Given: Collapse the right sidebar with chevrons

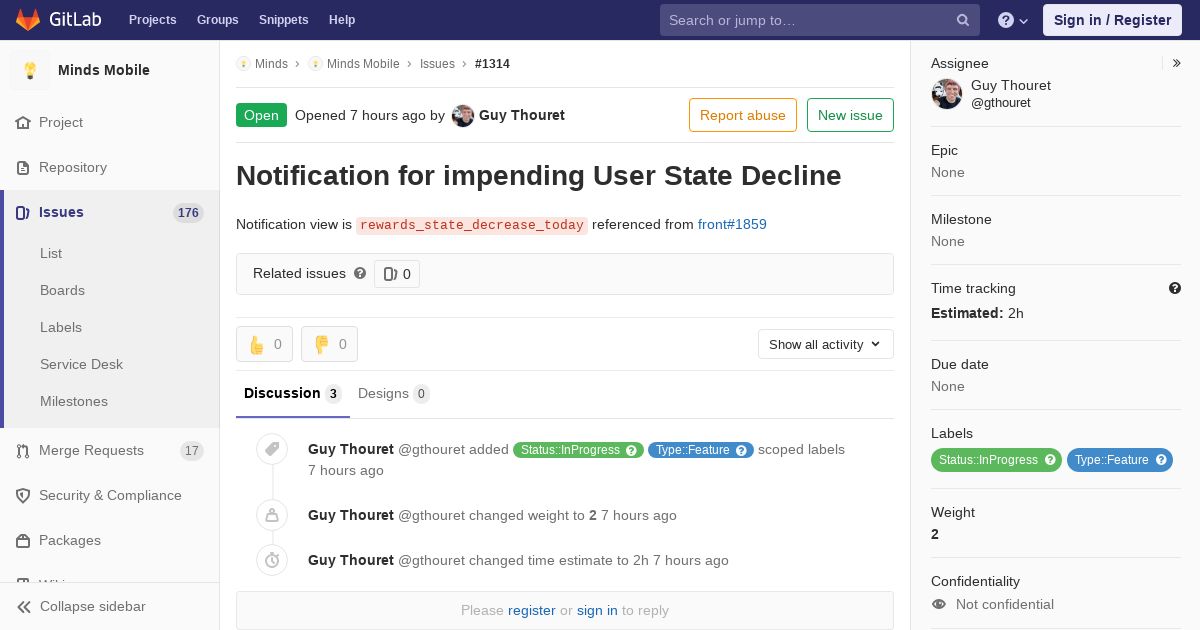Looking at the screenshot, I should (1177, 63).
